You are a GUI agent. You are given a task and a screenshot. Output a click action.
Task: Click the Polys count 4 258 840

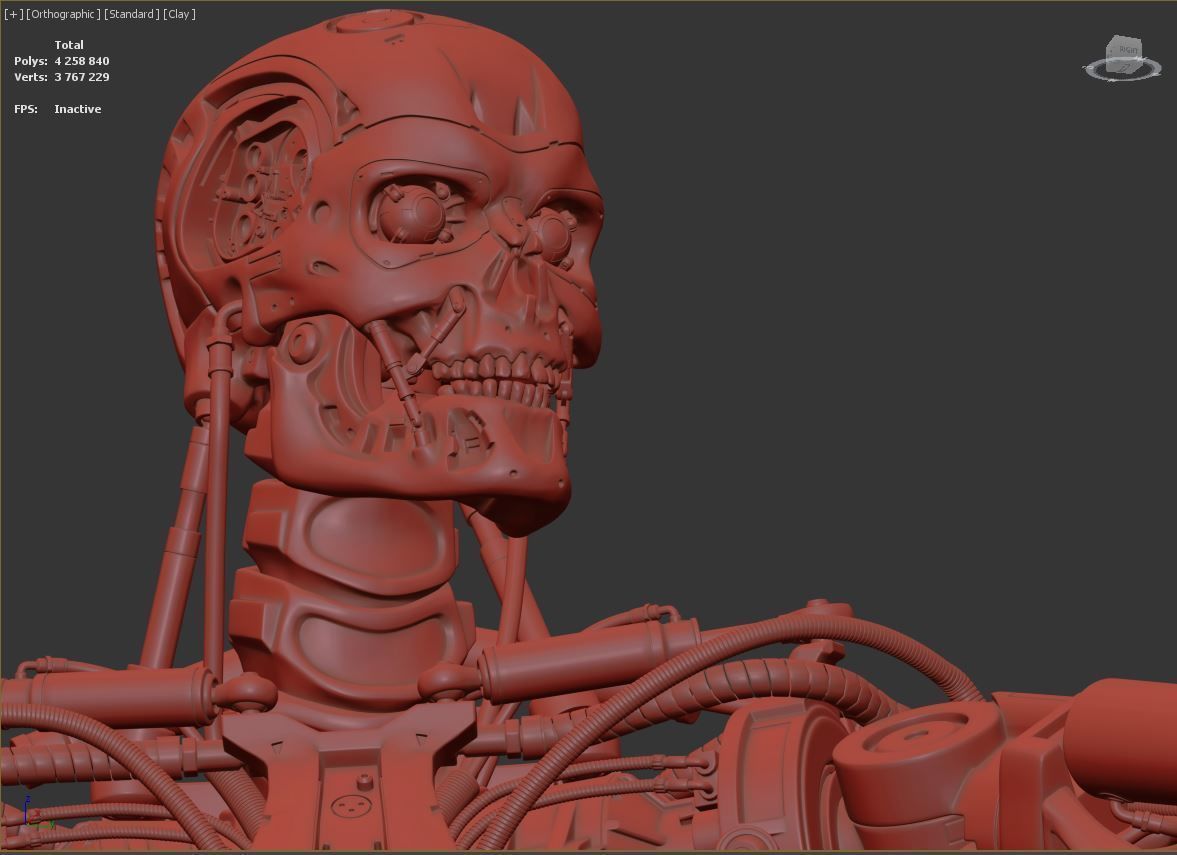point(82,61)
